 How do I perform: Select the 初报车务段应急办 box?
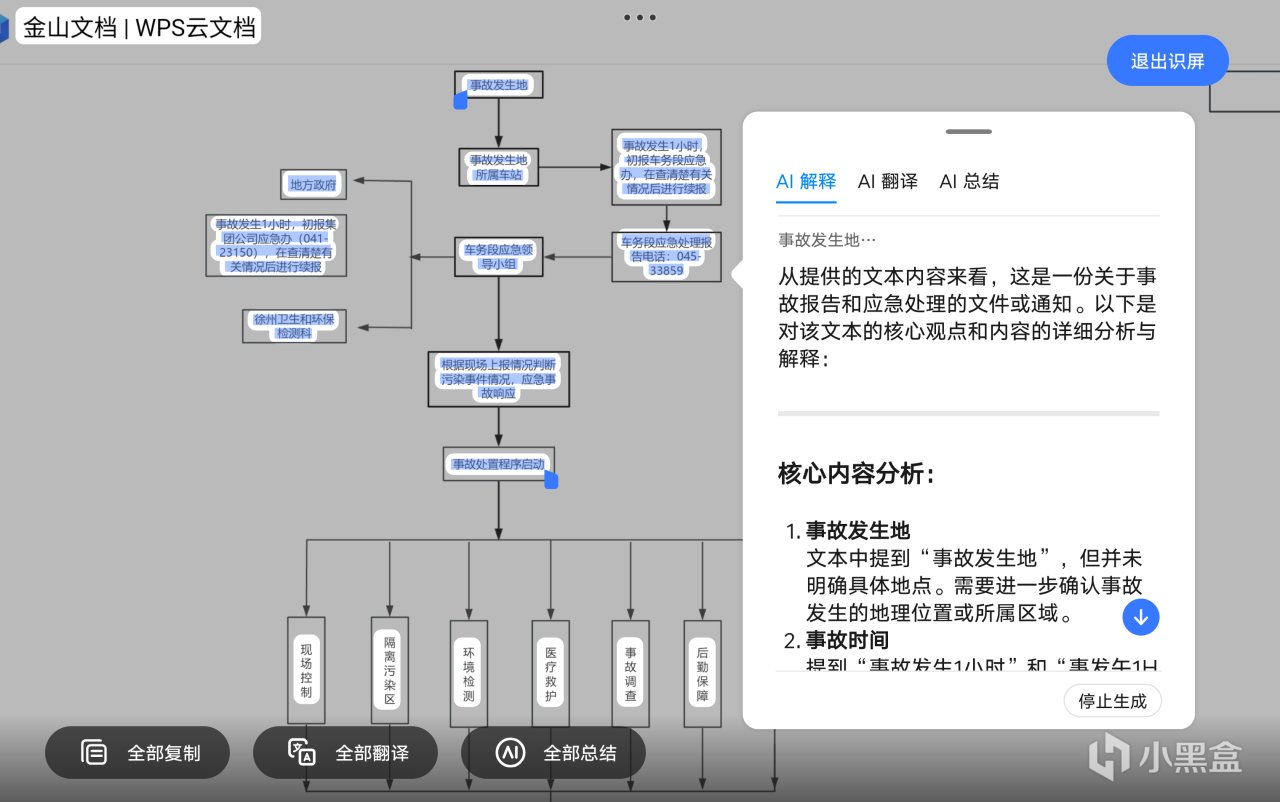666,167
